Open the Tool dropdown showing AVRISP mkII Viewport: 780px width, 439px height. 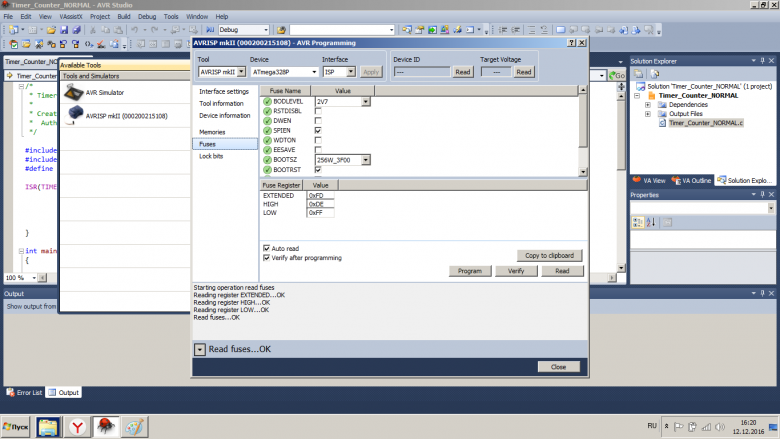241,72
